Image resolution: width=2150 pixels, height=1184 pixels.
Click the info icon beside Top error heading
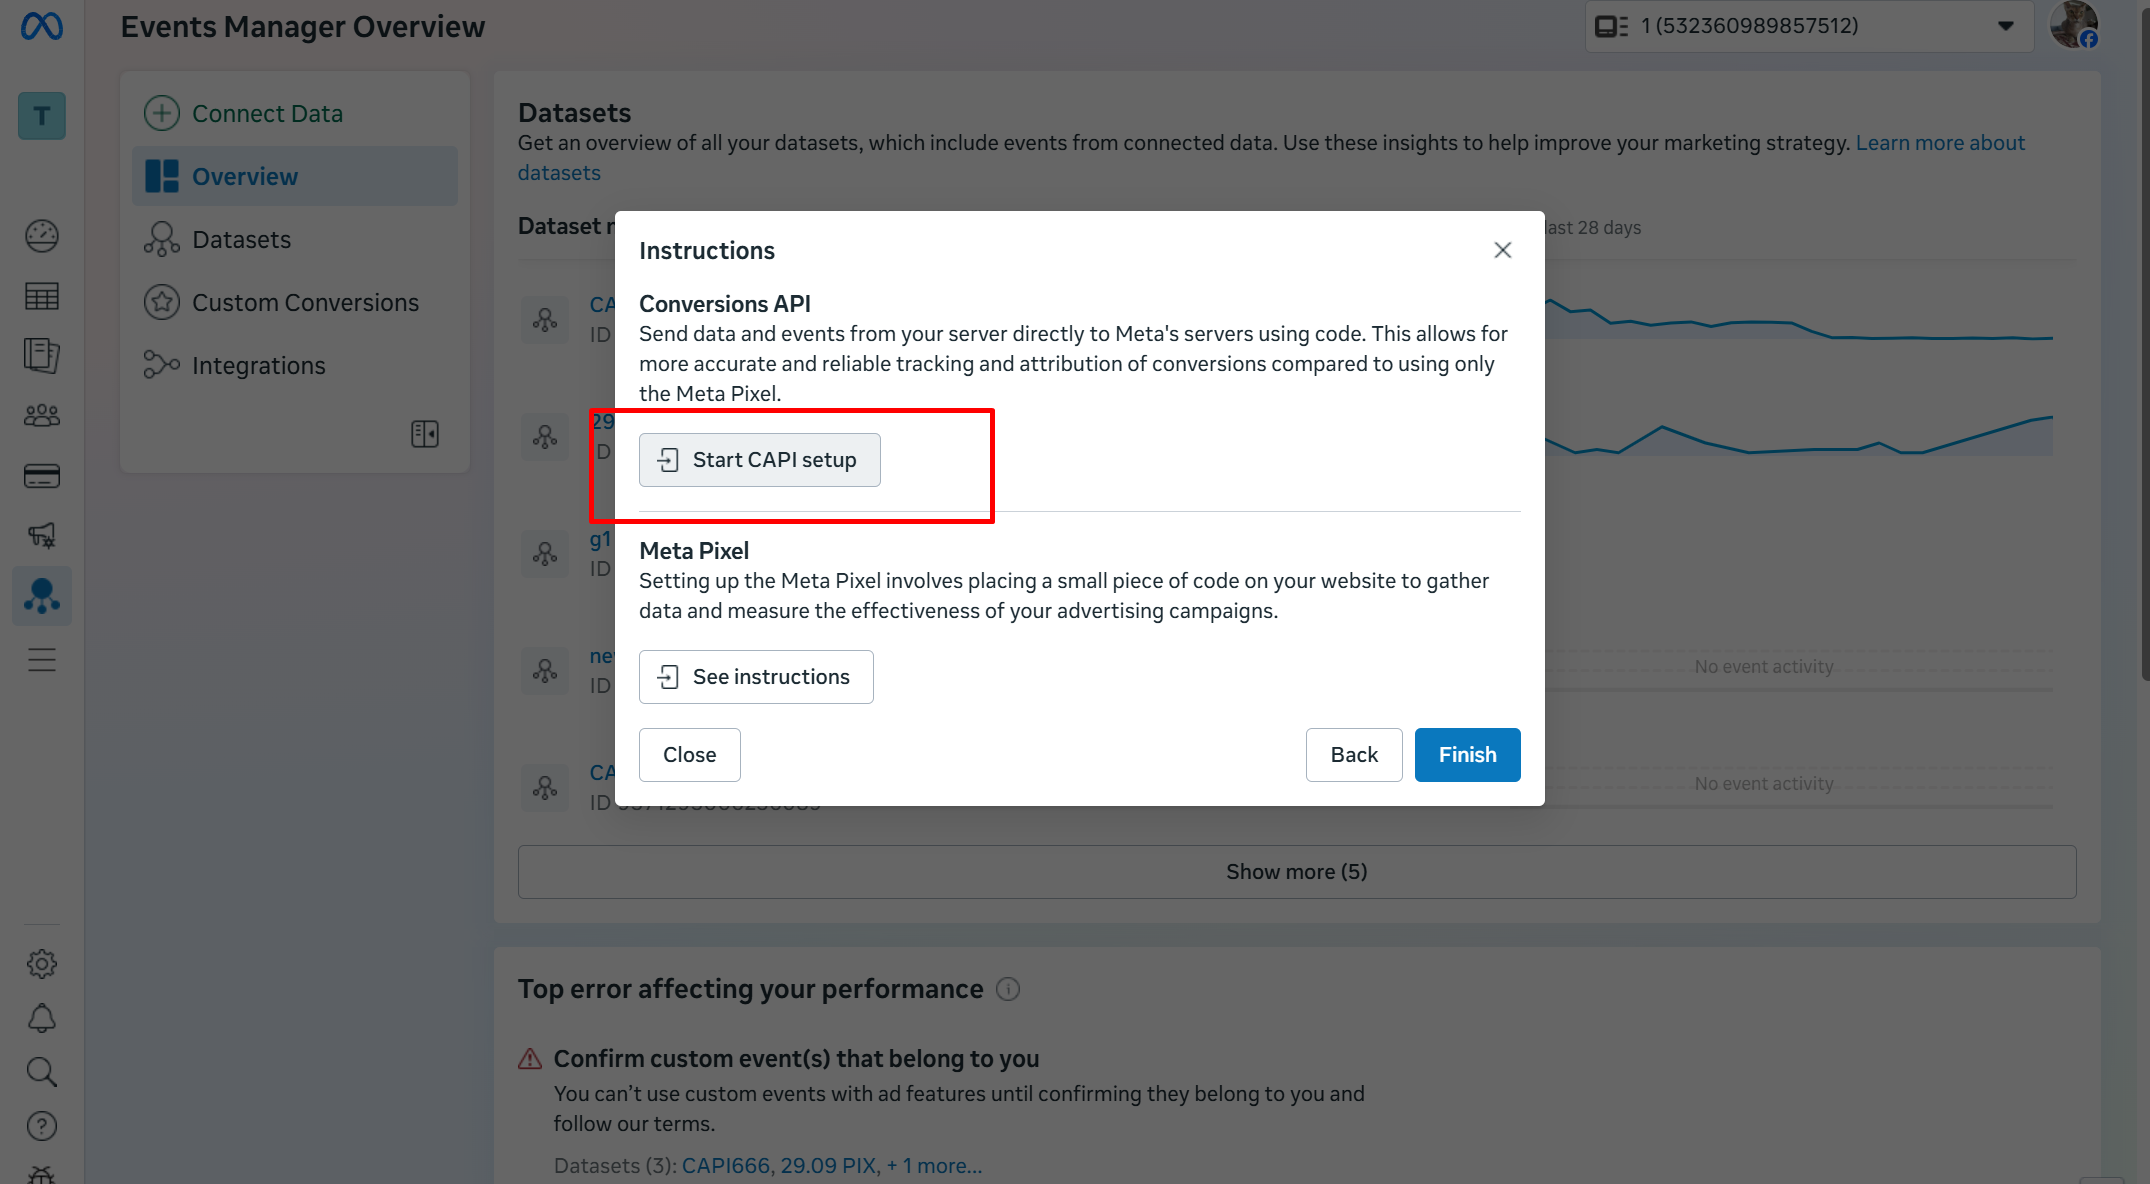click(x=1008, y=989)
